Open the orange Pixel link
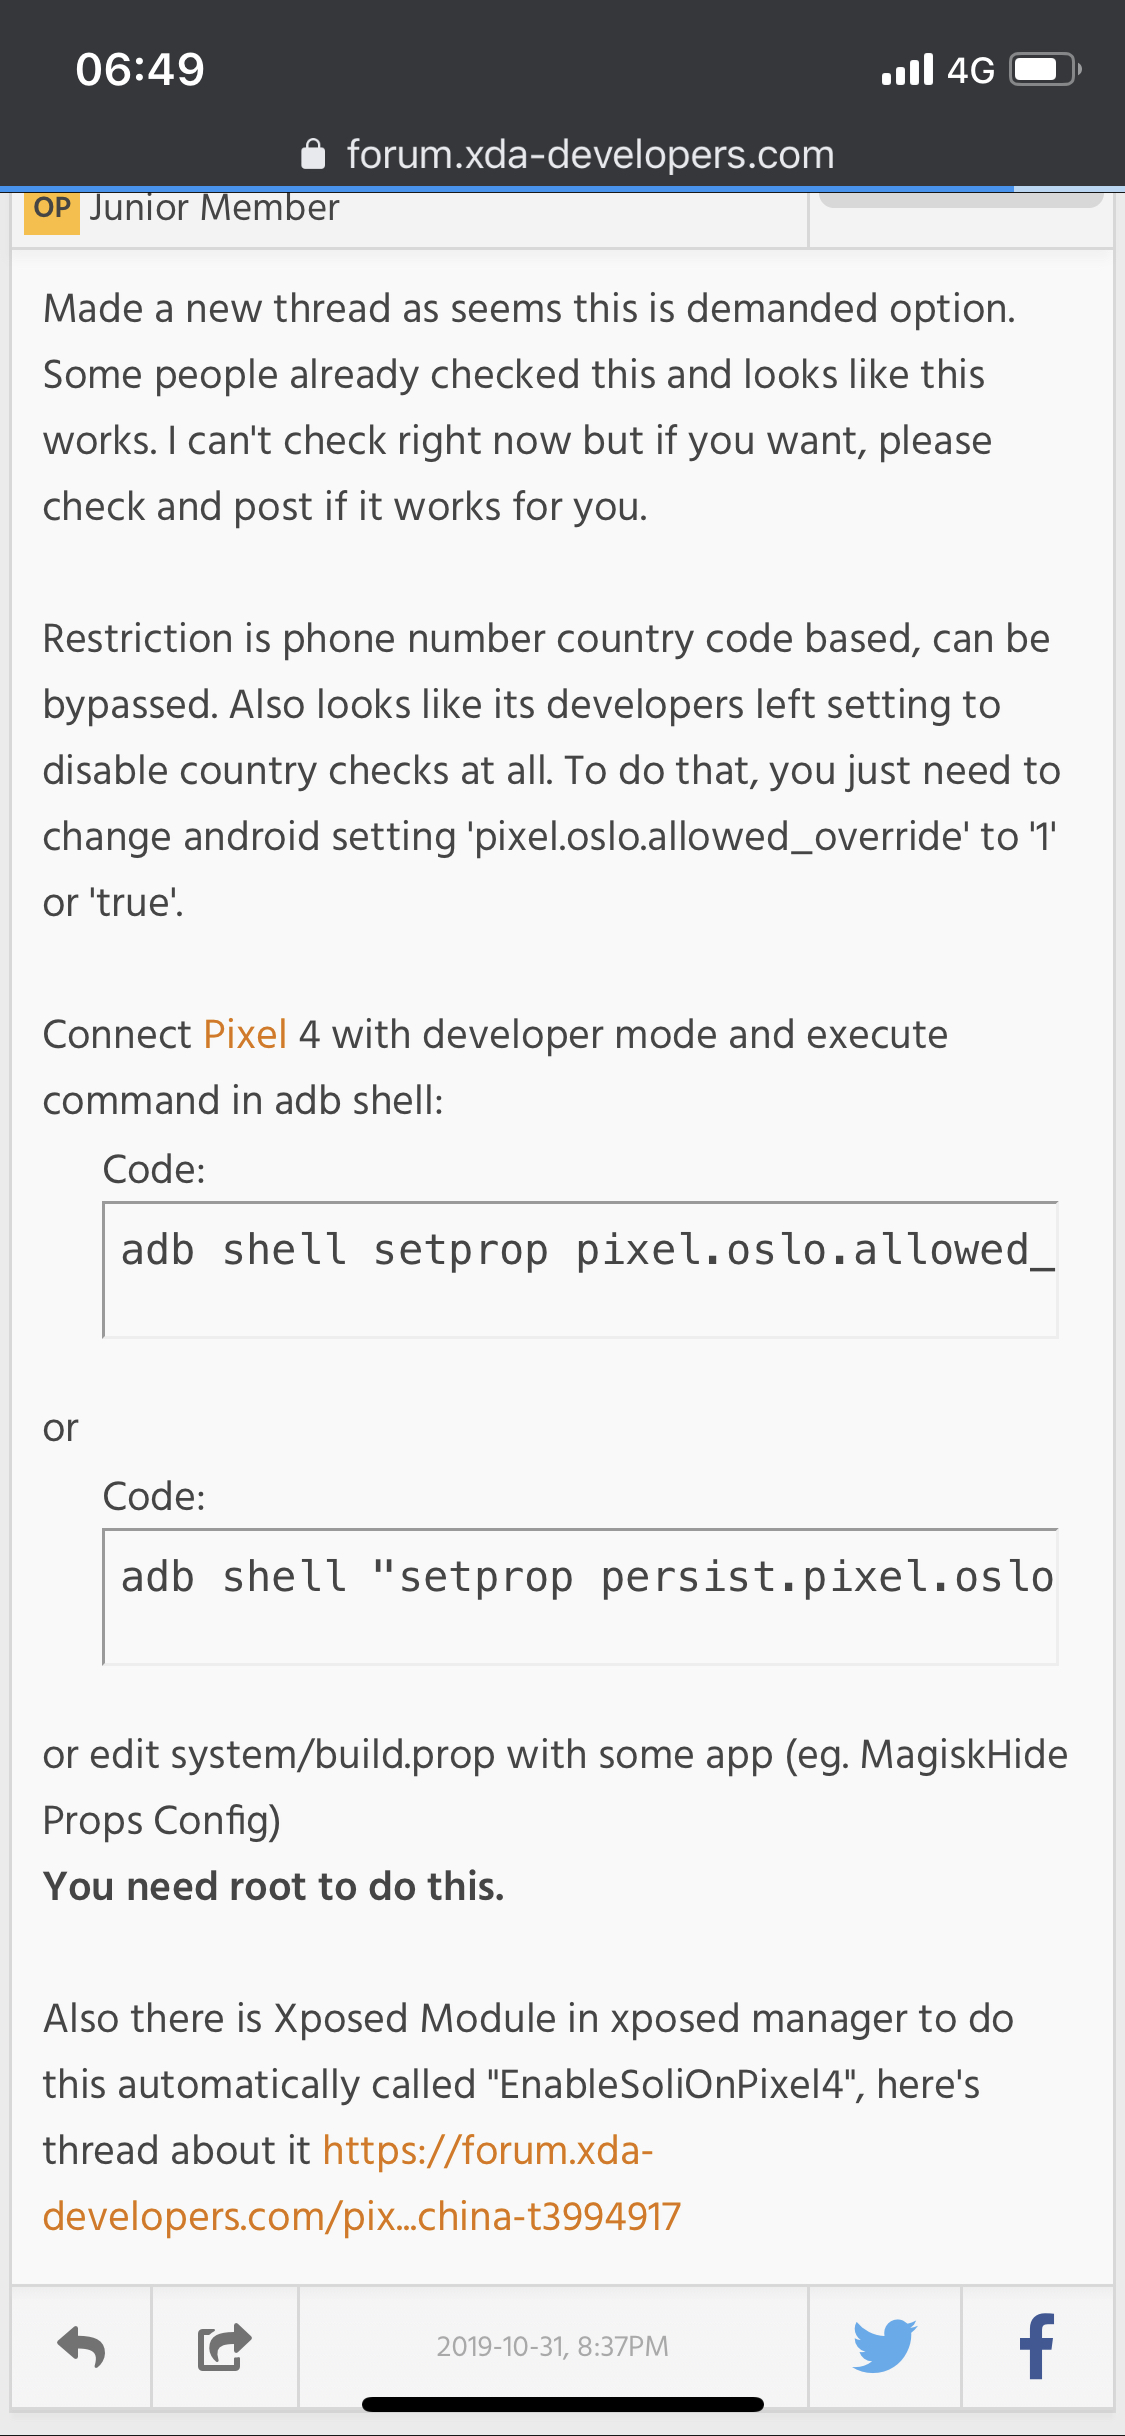Viewport: 1125px width, 2436px height. [245, 1034]
